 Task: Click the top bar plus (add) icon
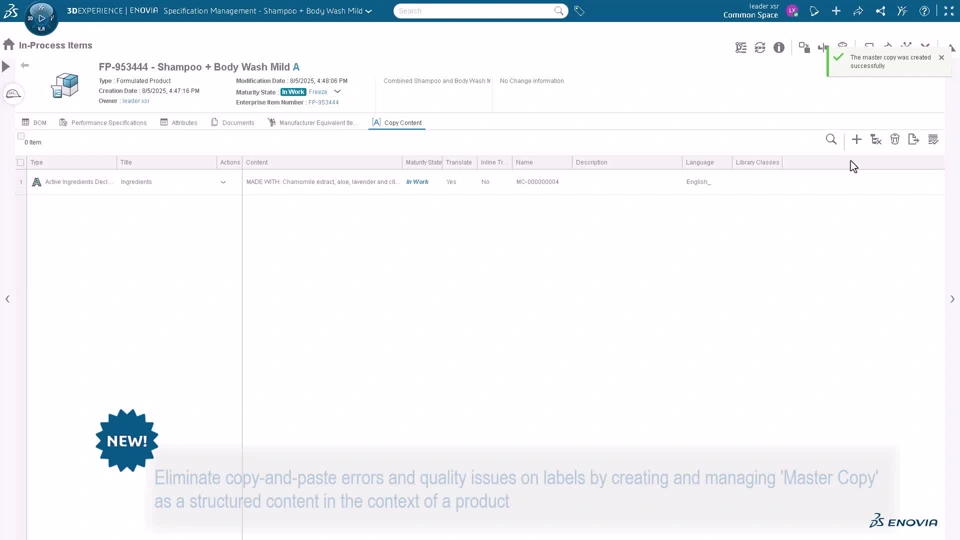(836, 11)
